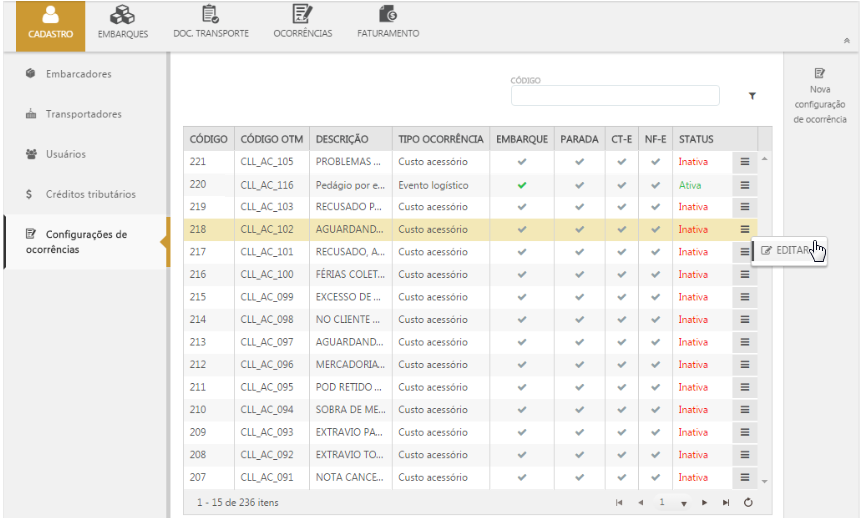Choose Editar from the context menu
Viewport: 860px width, 518px height.
[x=785, y=250]
